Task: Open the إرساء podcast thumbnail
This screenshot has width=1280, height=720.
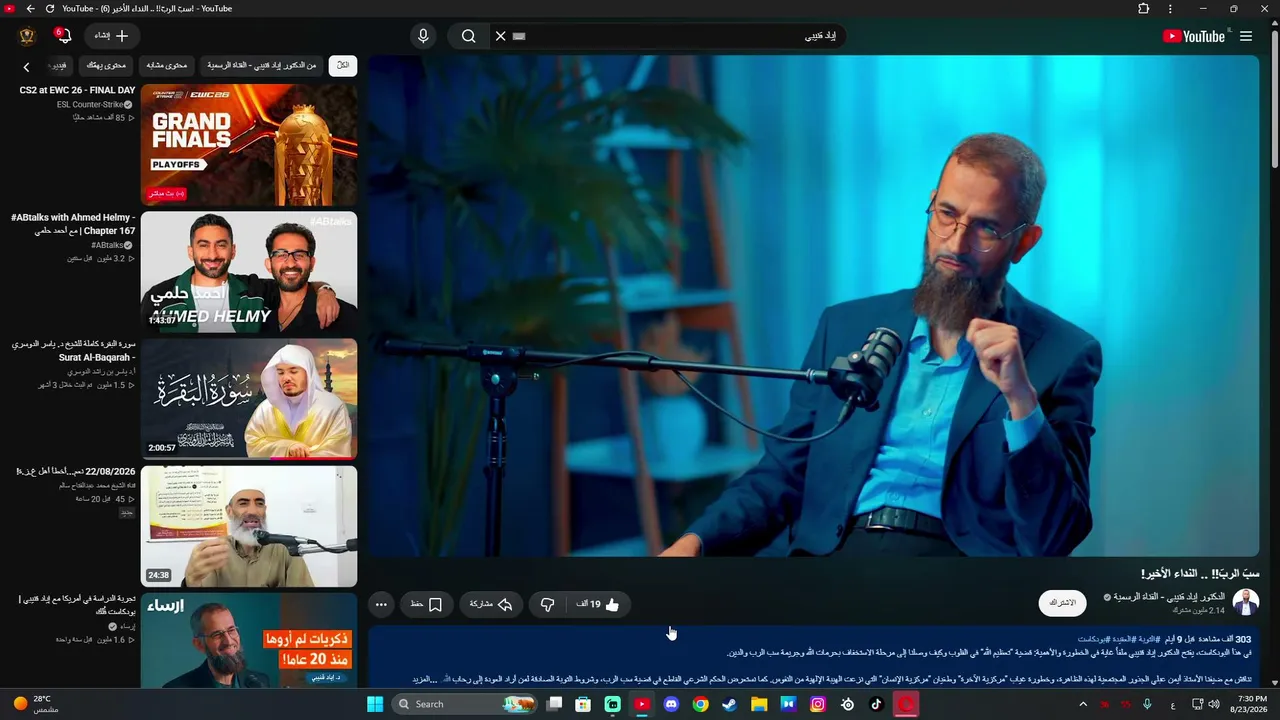Action: pos(249,641)
